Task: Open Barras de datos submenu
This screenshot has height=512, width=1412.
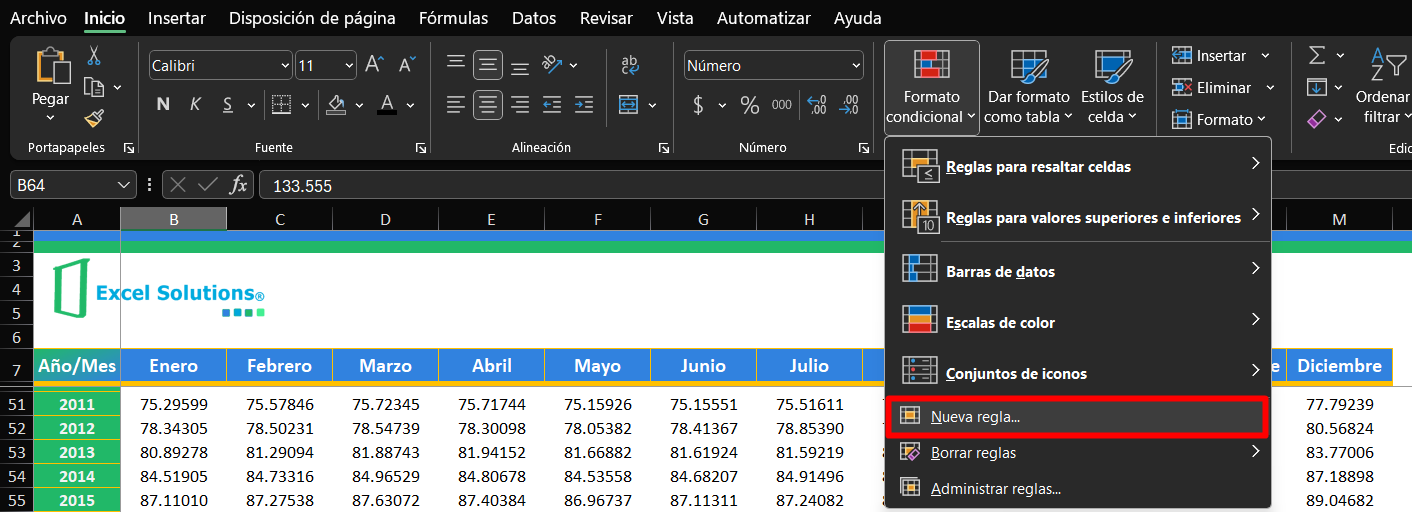Action: point(1078,271)
